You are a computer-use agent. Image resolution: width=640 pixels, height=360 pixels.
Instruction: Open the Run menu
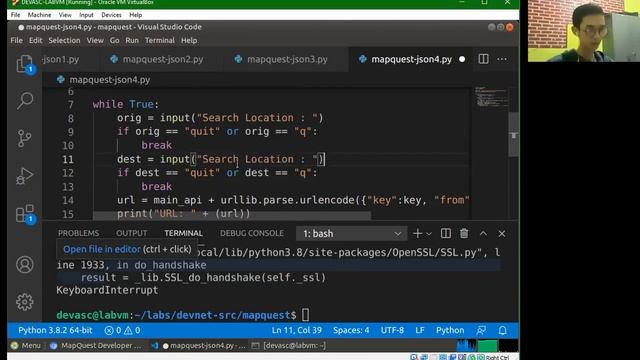(132, 40)
